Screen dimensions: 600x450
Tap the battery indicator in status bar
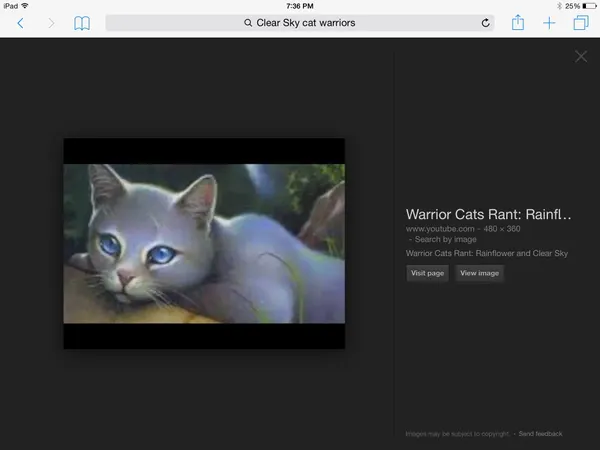(x=589, y=6)
